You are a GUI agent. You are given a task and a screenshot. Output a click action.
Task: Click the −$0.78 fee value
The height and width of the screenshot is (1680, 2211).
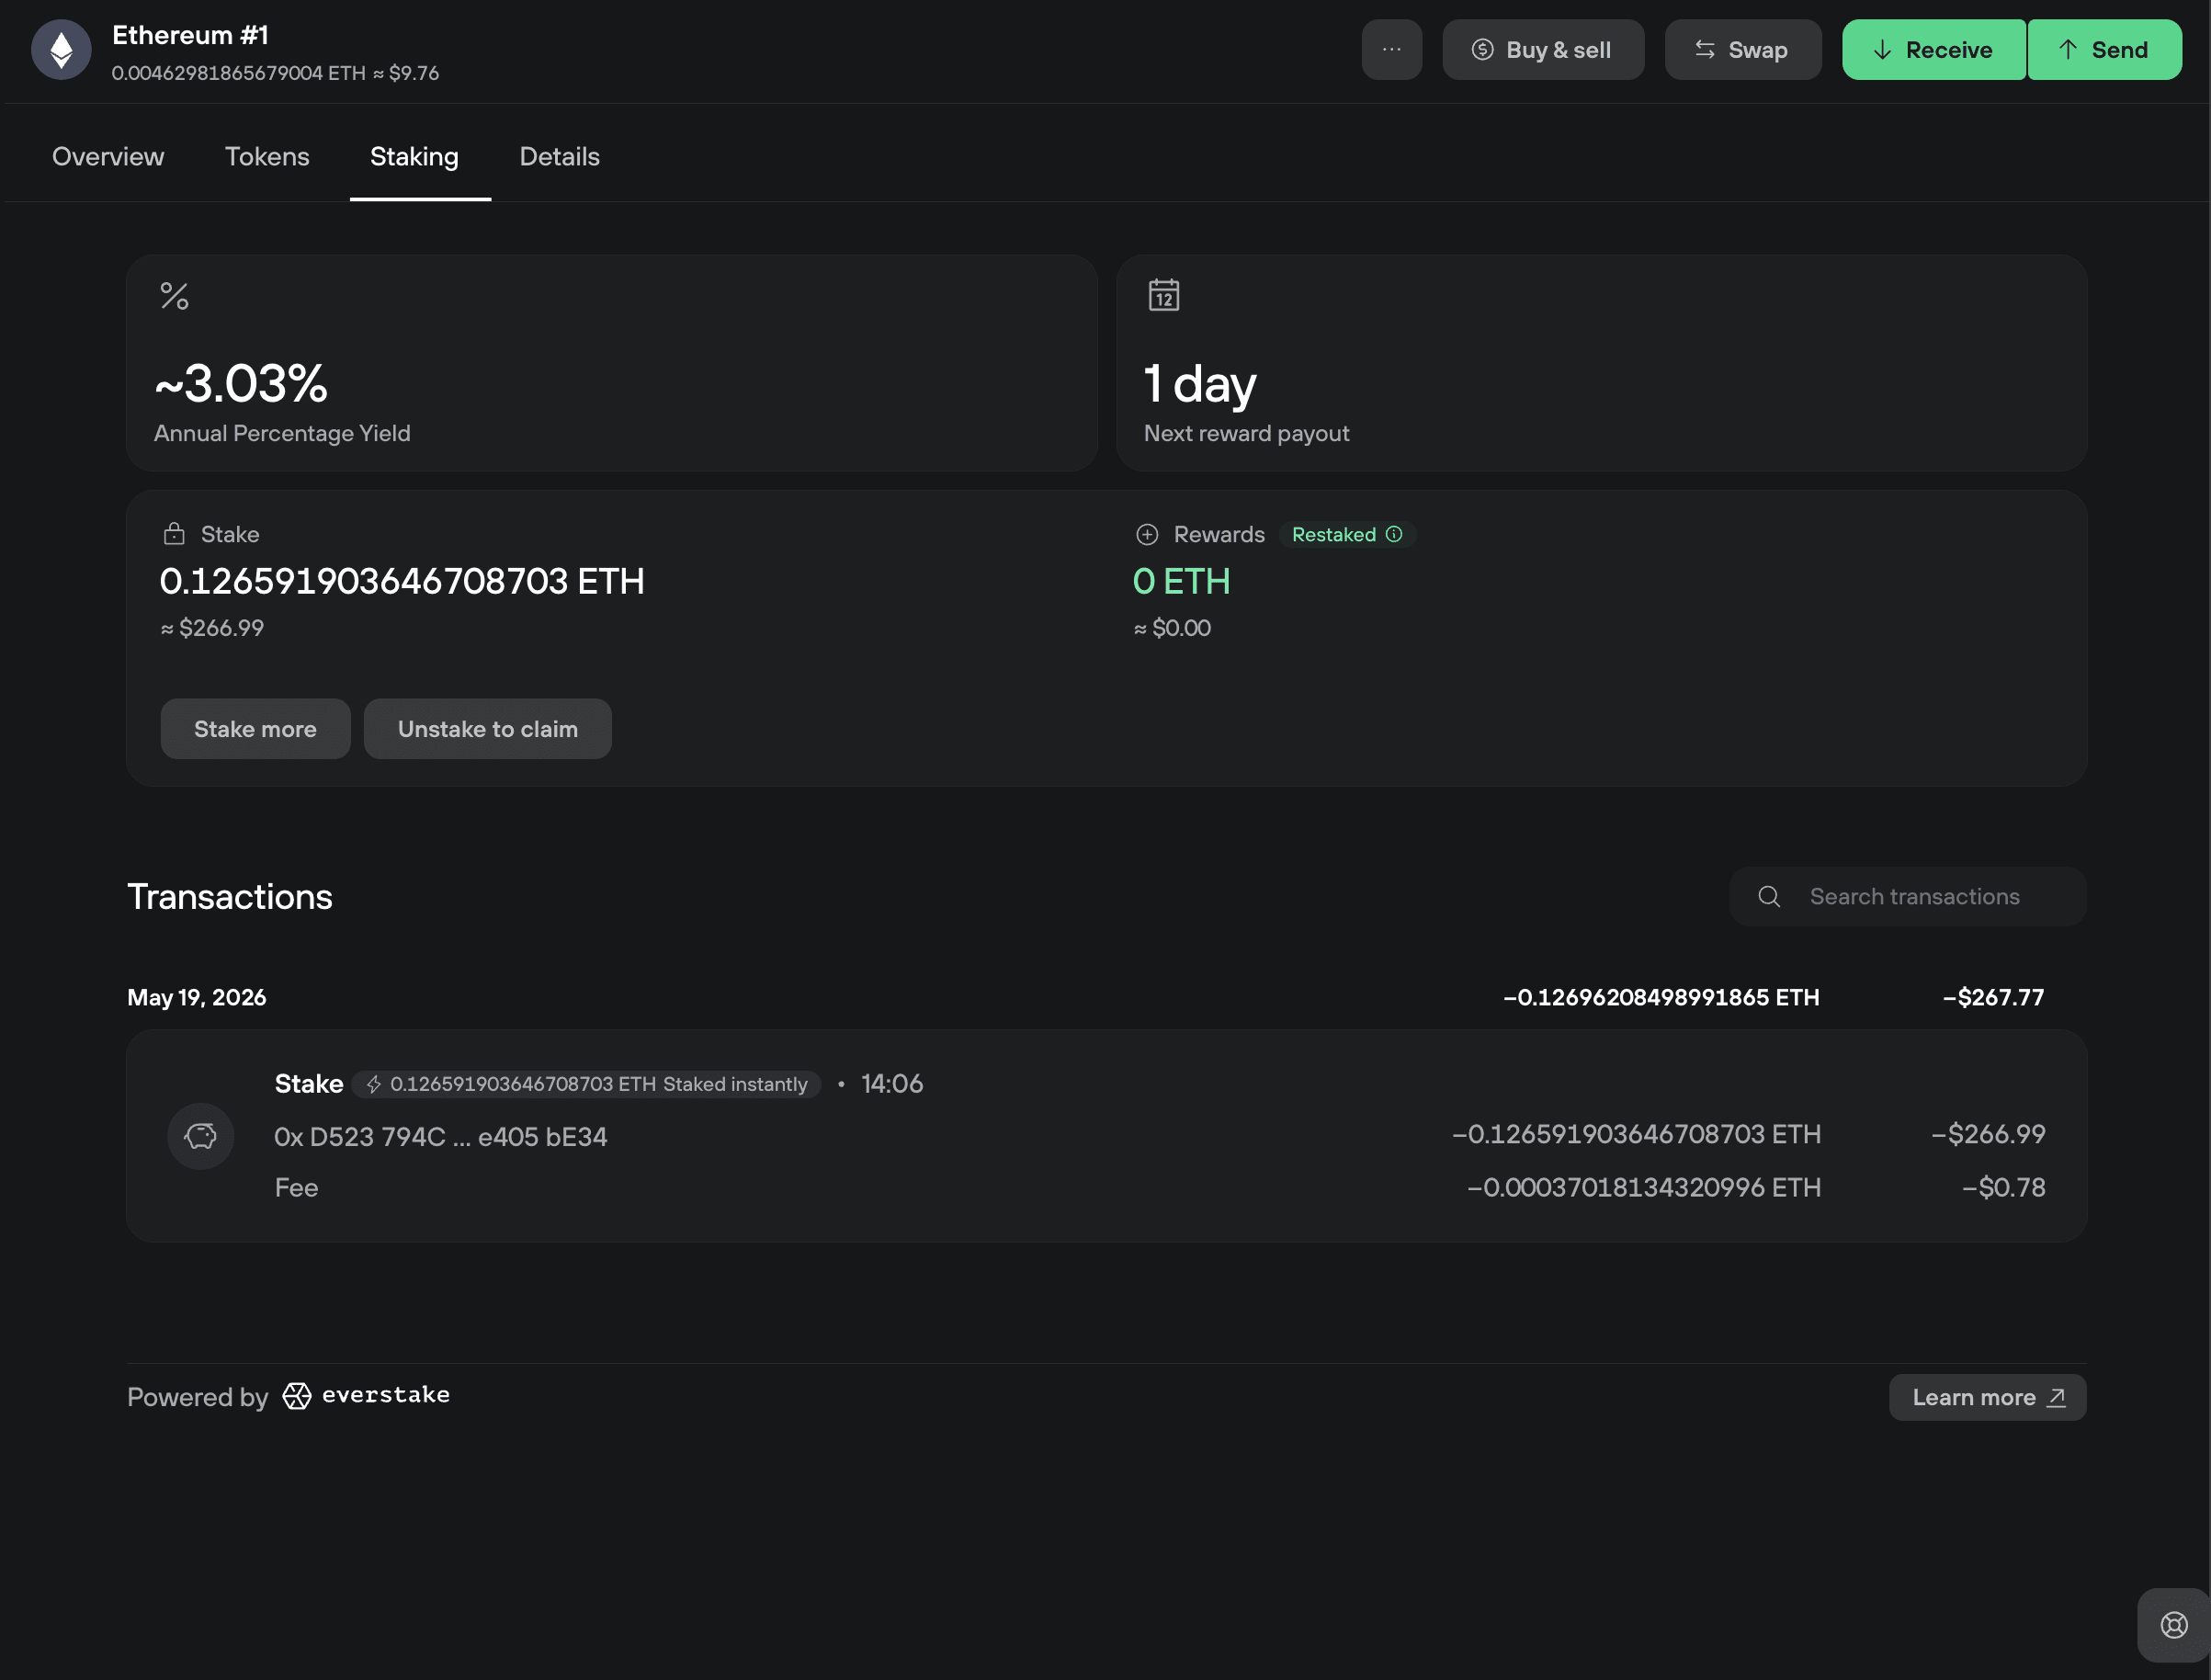(x=2003, y=1187)
